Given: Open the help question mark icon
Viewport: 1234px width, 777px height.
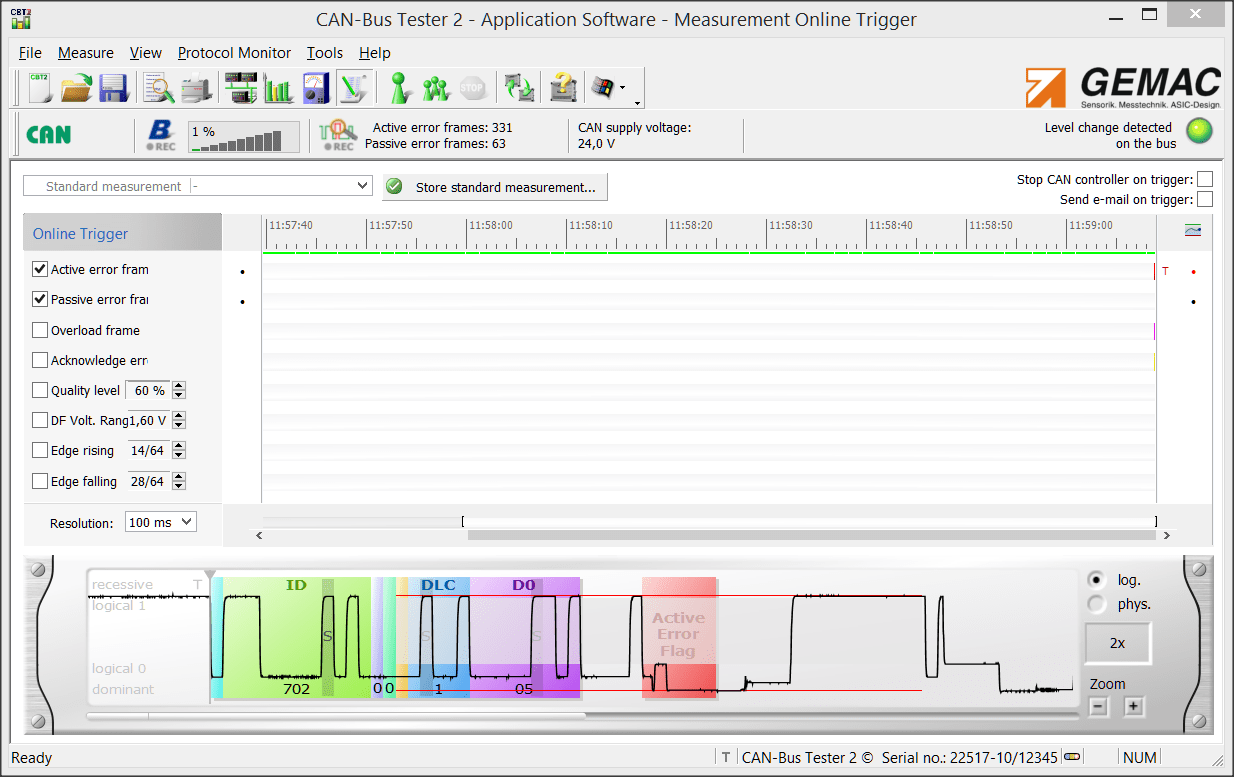Looking at the screenshot, I should (564, 88).
